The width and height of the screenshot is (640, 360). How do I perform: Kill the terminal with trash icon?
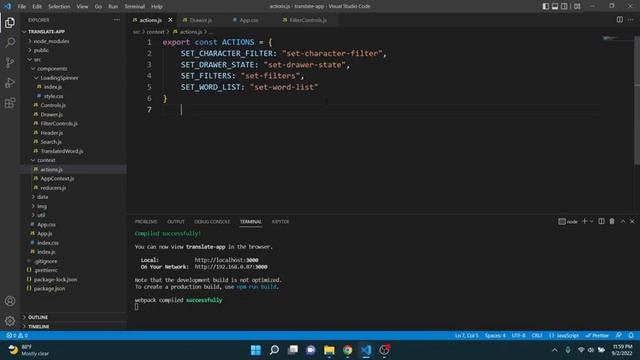612,221
